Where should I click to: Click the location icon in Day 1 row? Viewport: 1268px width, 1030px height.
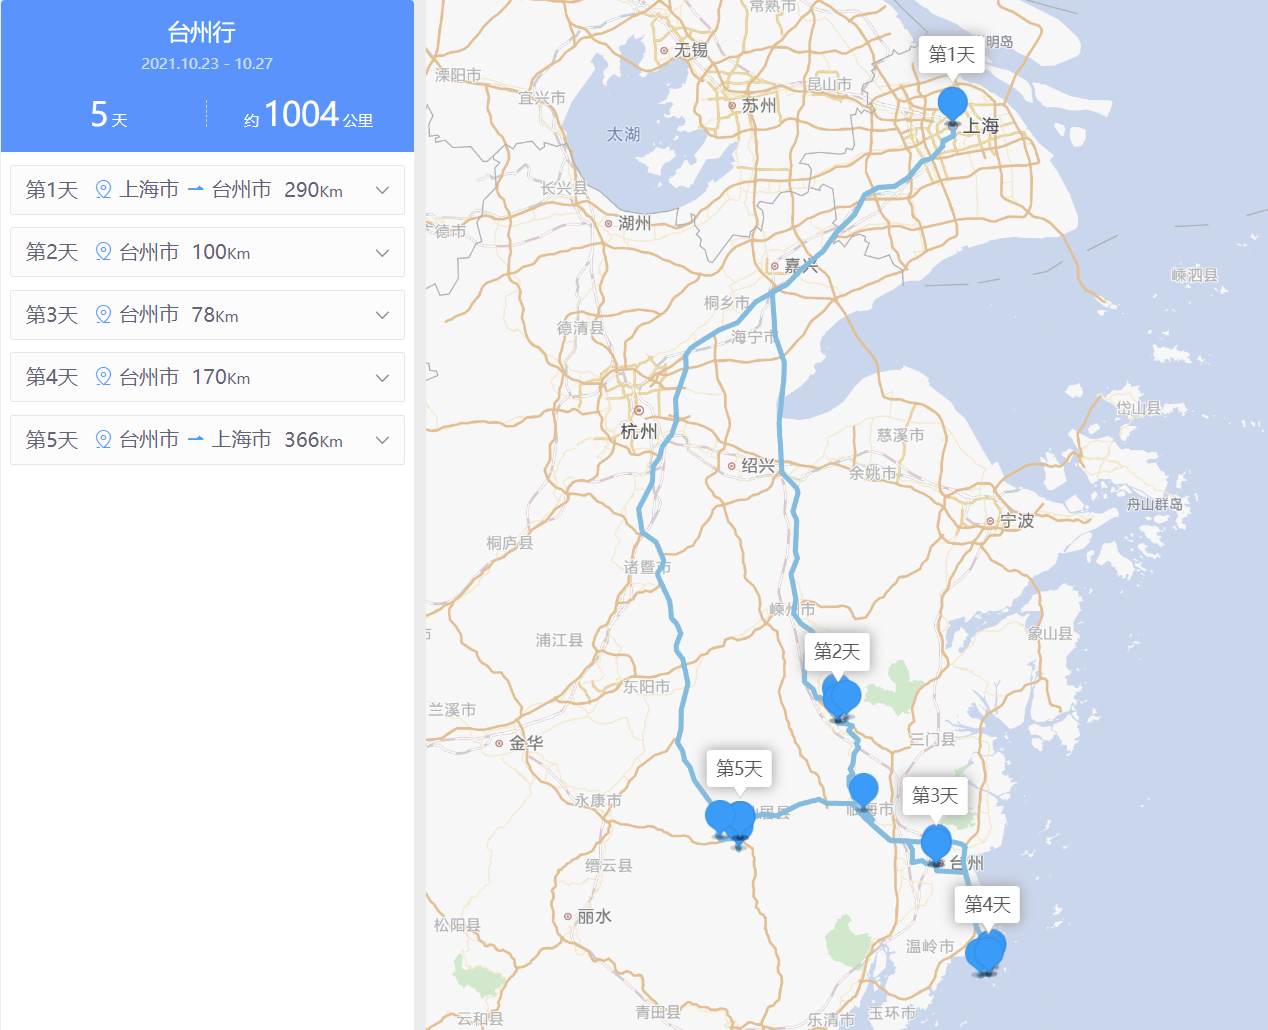103,190
